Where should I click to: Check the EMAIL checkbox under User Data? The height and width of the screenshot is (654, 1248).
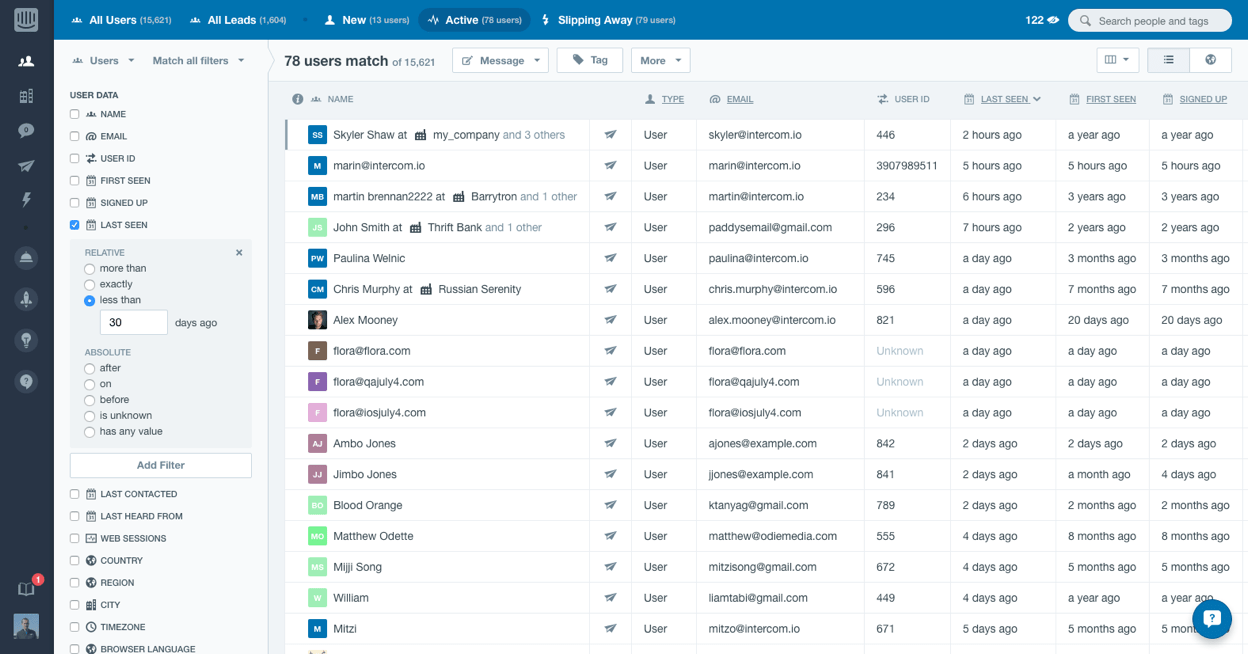[73, 135]
